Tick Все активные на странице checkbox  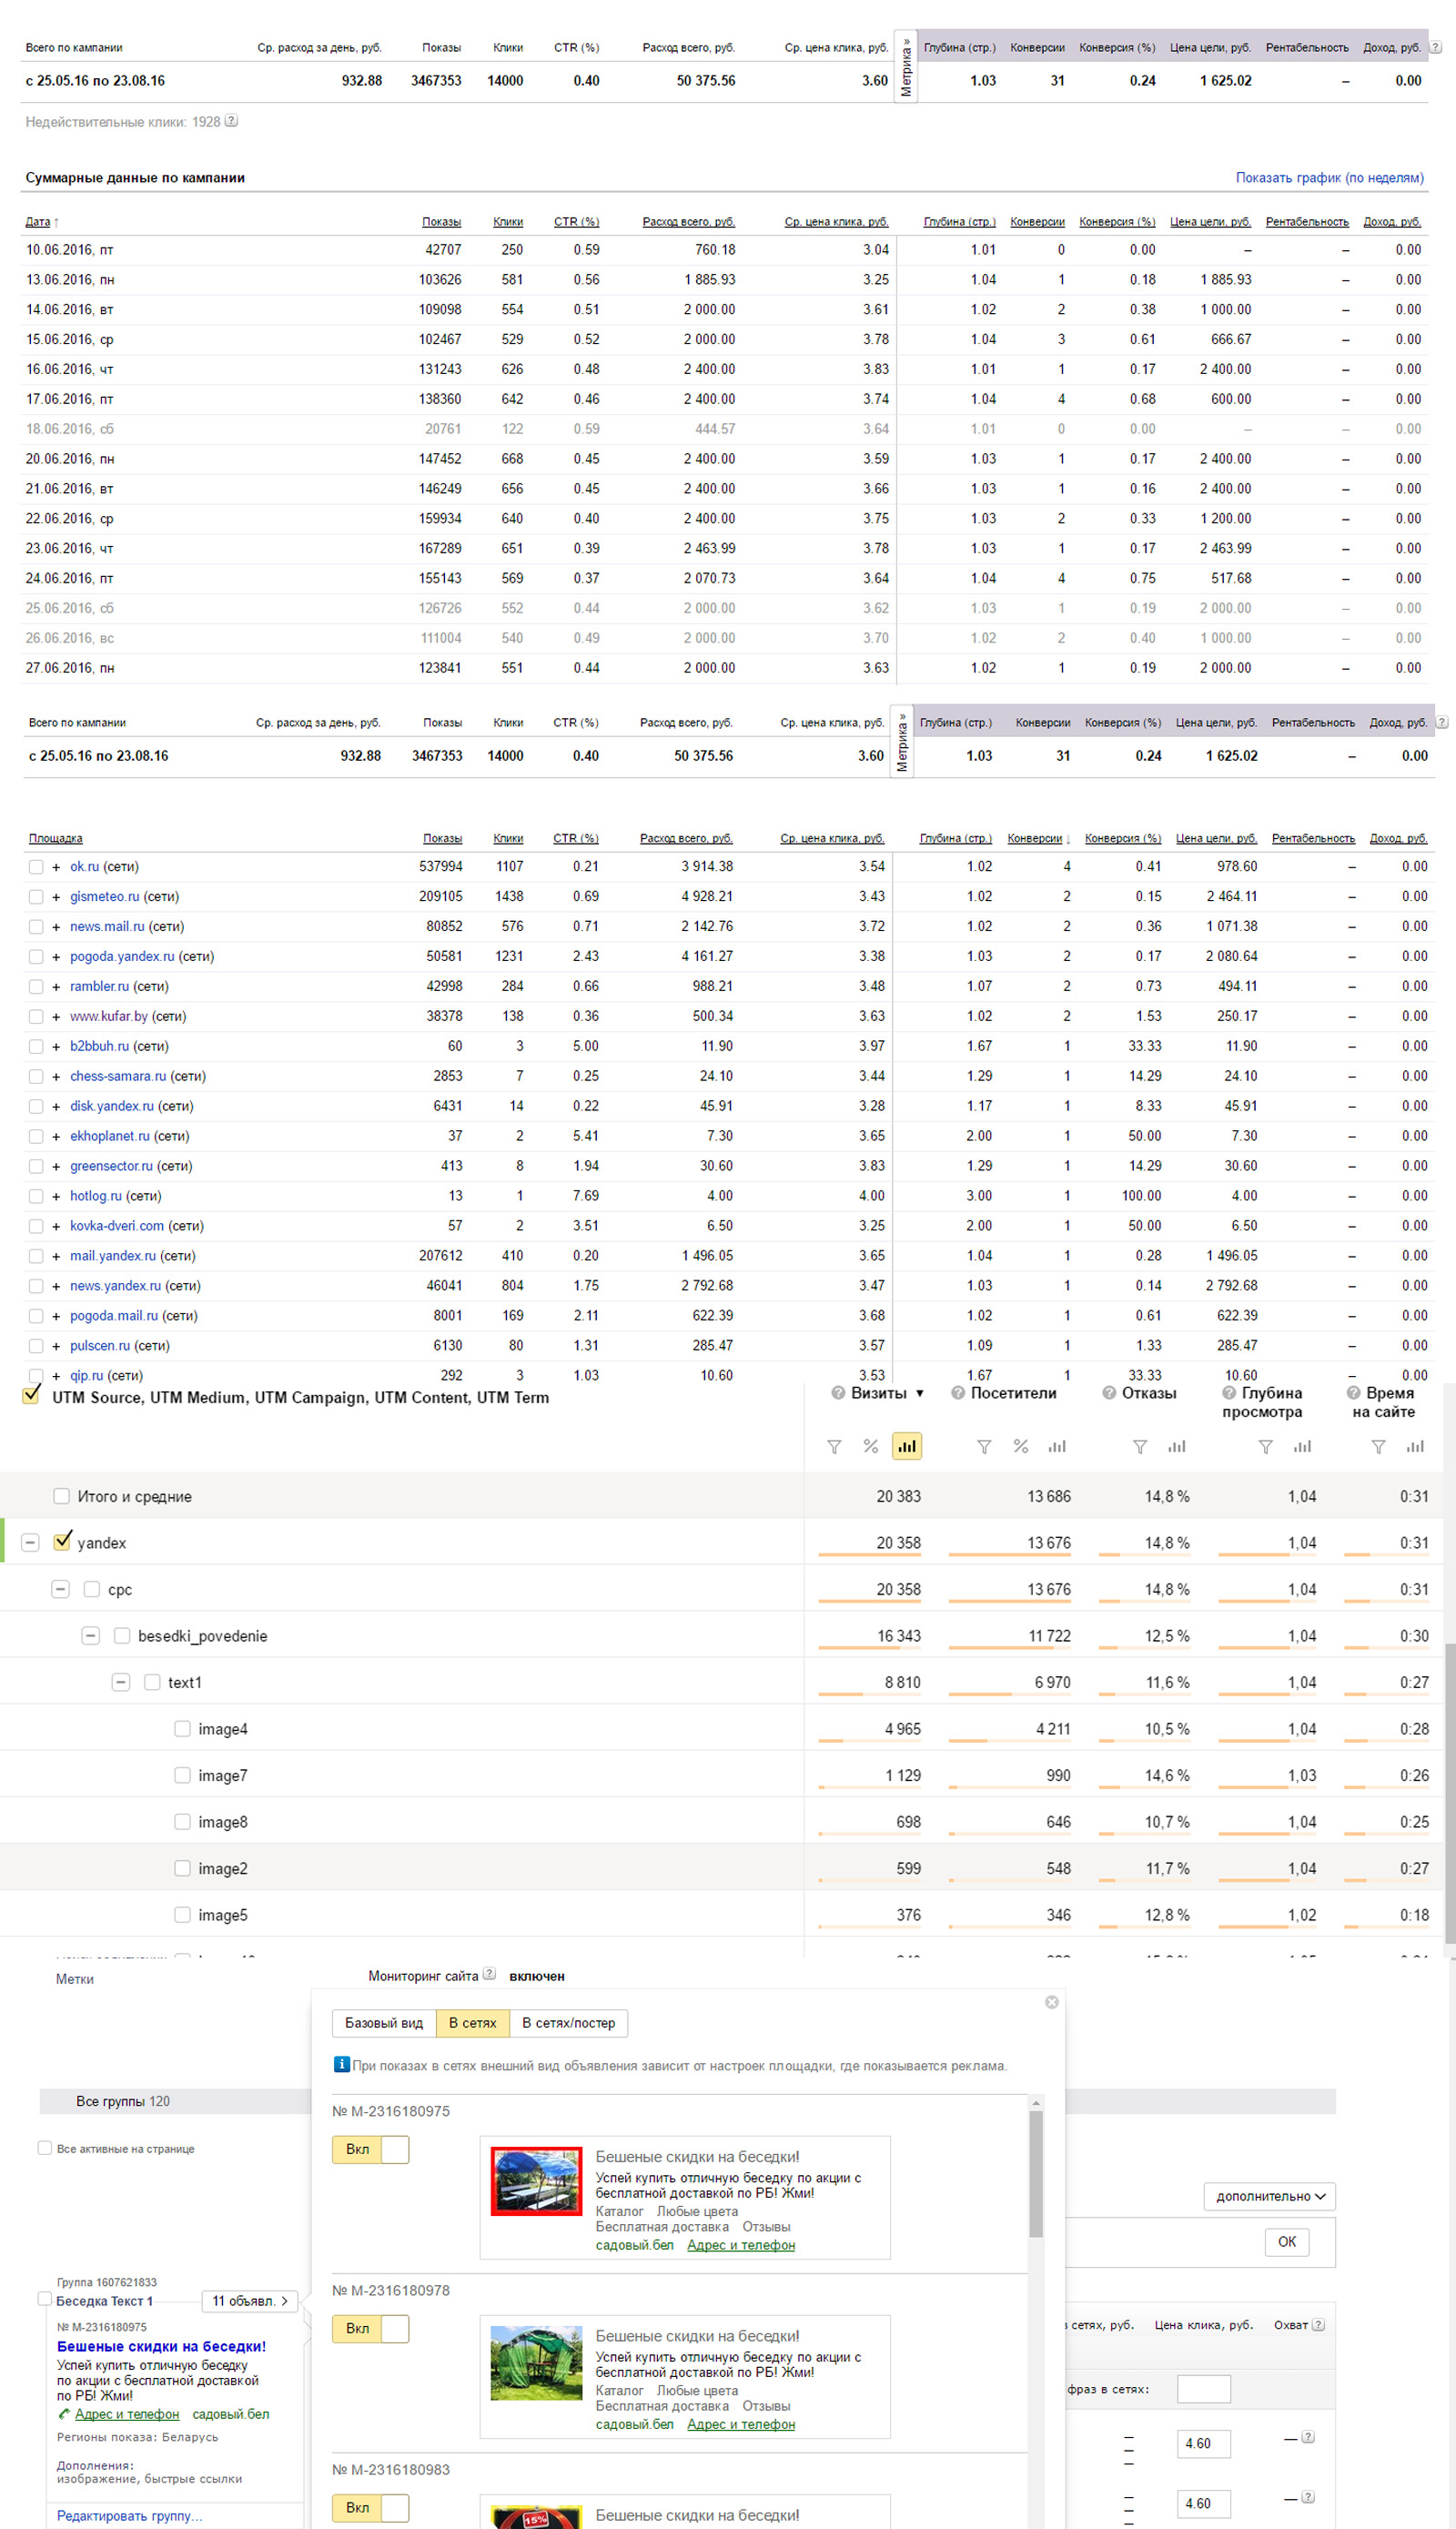coord(44,2148)
